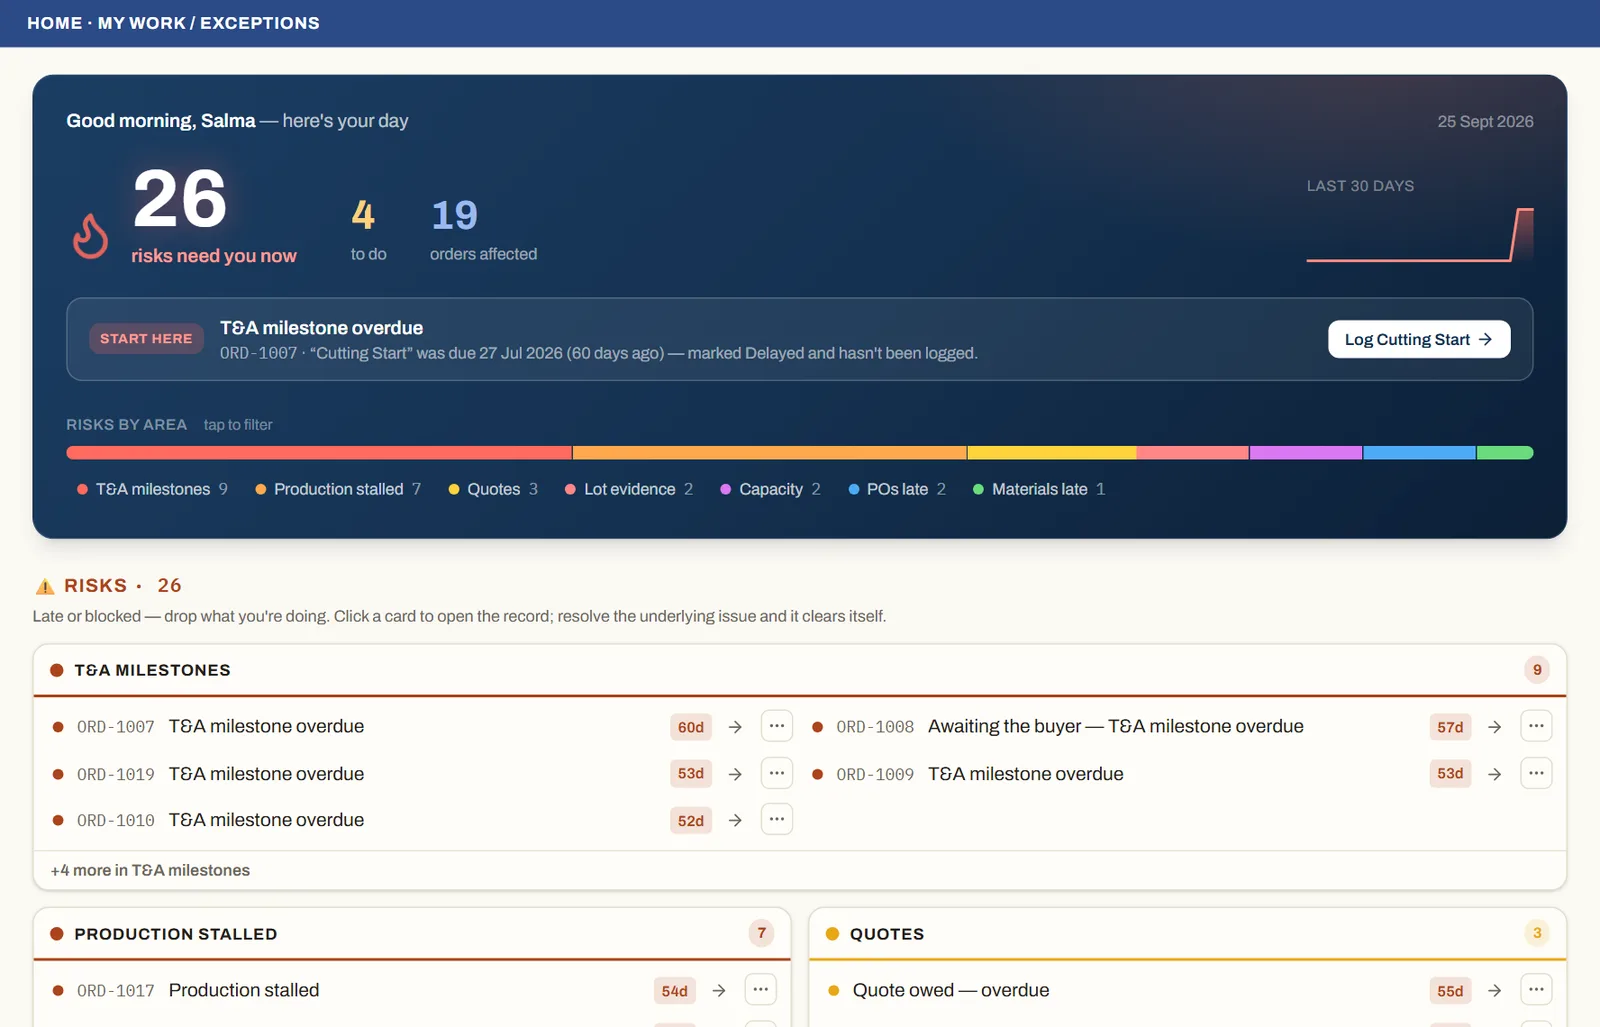Click the arrow on Quote owed — overdue row
This screenshot has width=1600, height=1027.
1494,991
